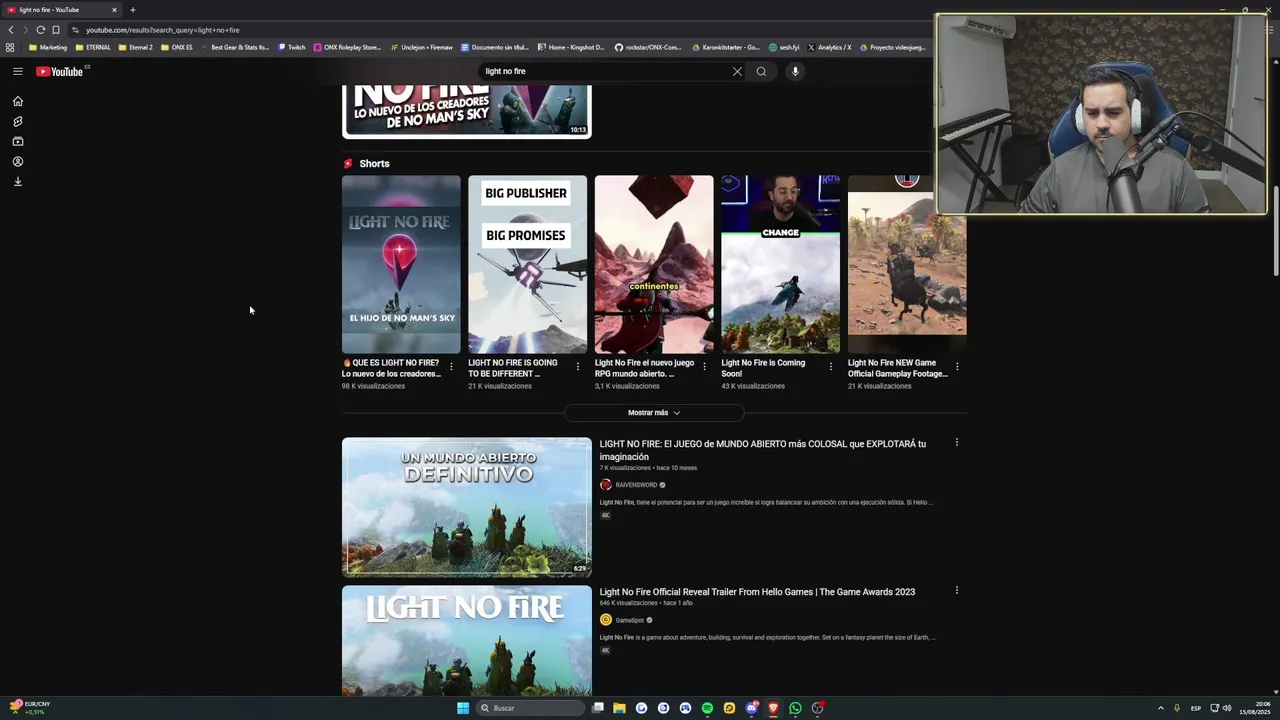Open the ONX ES bookmarks folder

coord(177,47)
